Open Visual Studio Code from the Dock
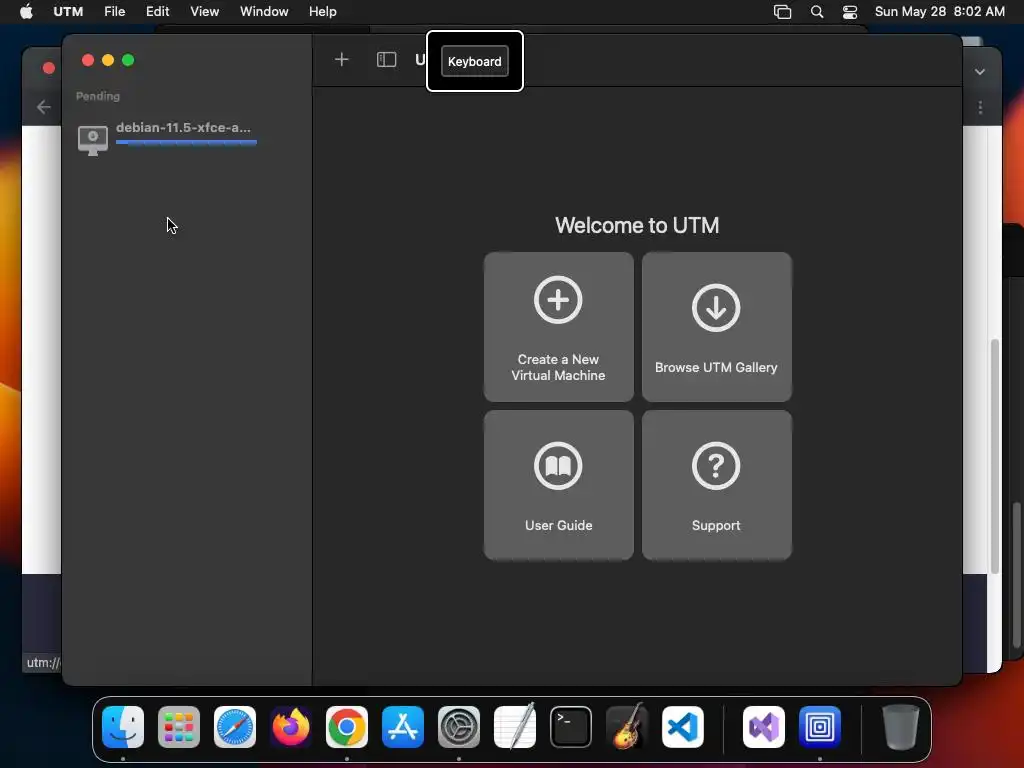The width and height of the screenshot is (1024, 768). (x=683, y=727)
